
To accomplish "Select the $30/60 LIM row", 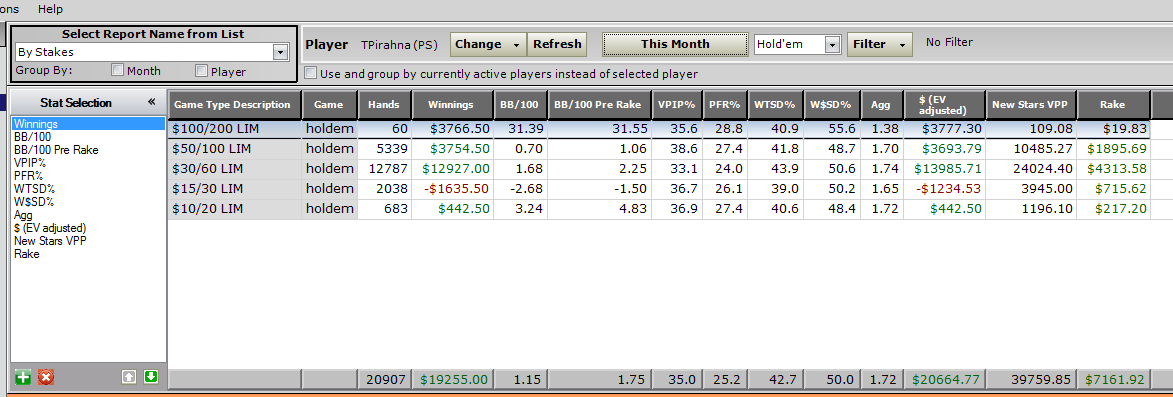I will (658, 169).
